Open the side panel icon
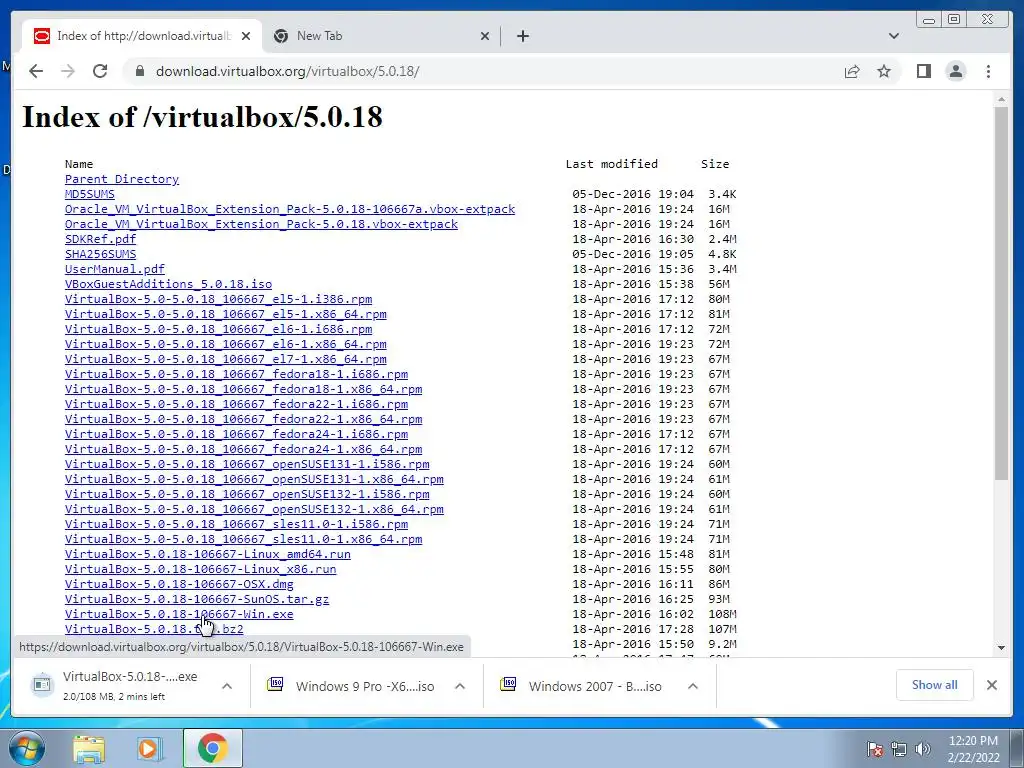The image size is (1024, 768). tap(923, 71)
